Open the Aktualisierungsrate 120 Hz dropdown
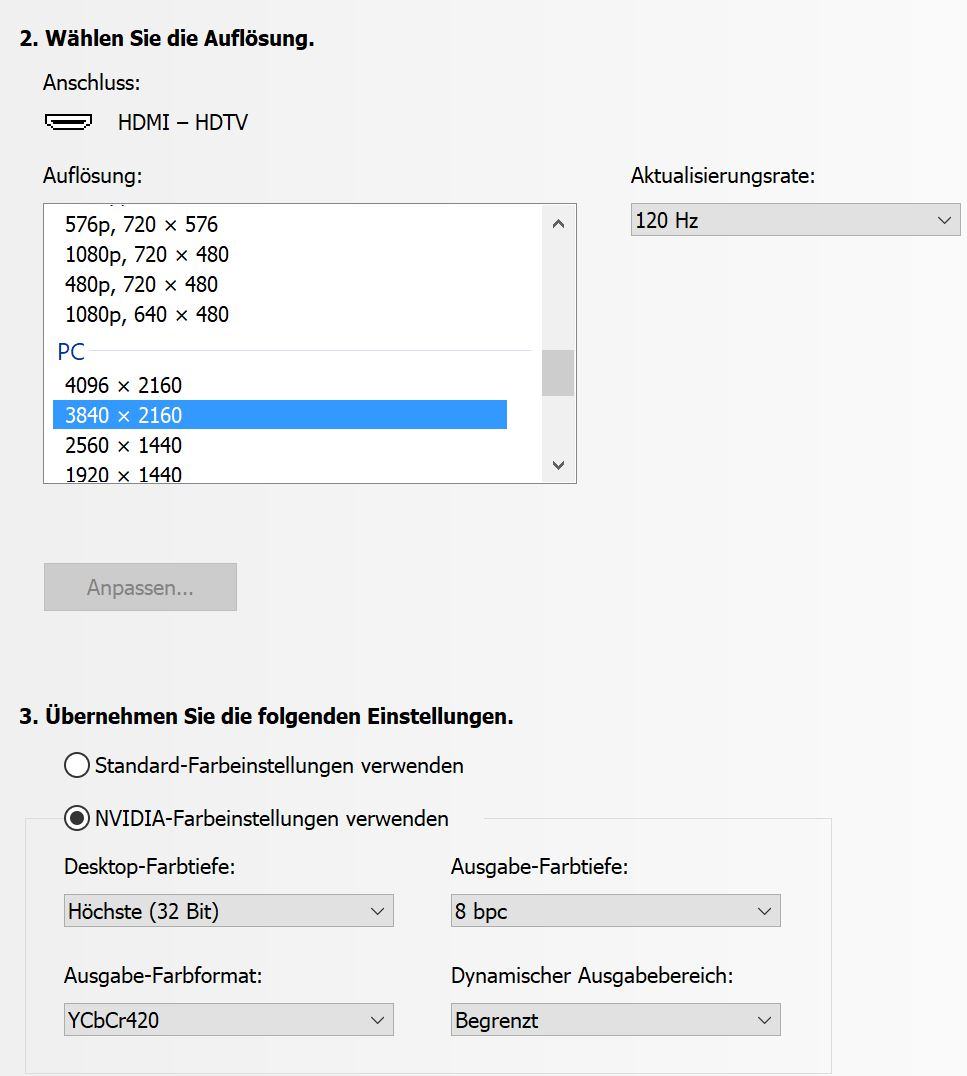Image resolution: width=967 pixels, height=1076 pixels. click(x=795, y=220)
